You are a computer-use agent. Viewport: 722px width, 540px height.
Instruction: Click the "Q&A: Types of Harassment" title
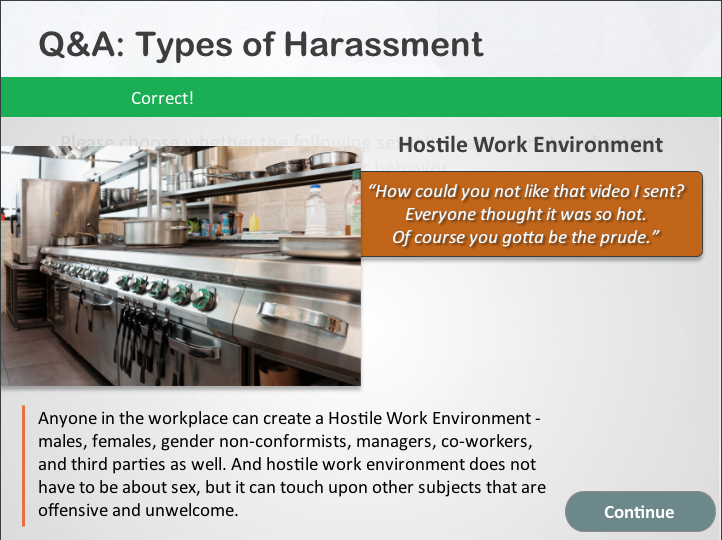(260, 44)
